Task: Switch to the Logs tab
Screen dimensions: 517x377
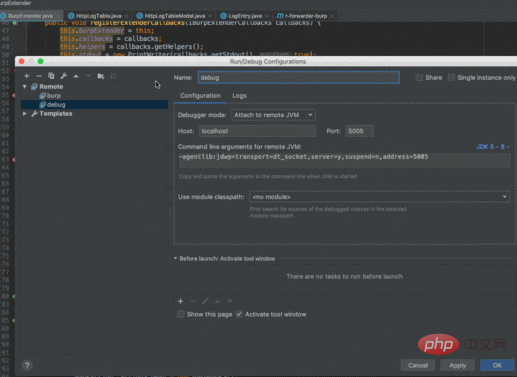Action: pyautogui.click(x=239, y=96)
